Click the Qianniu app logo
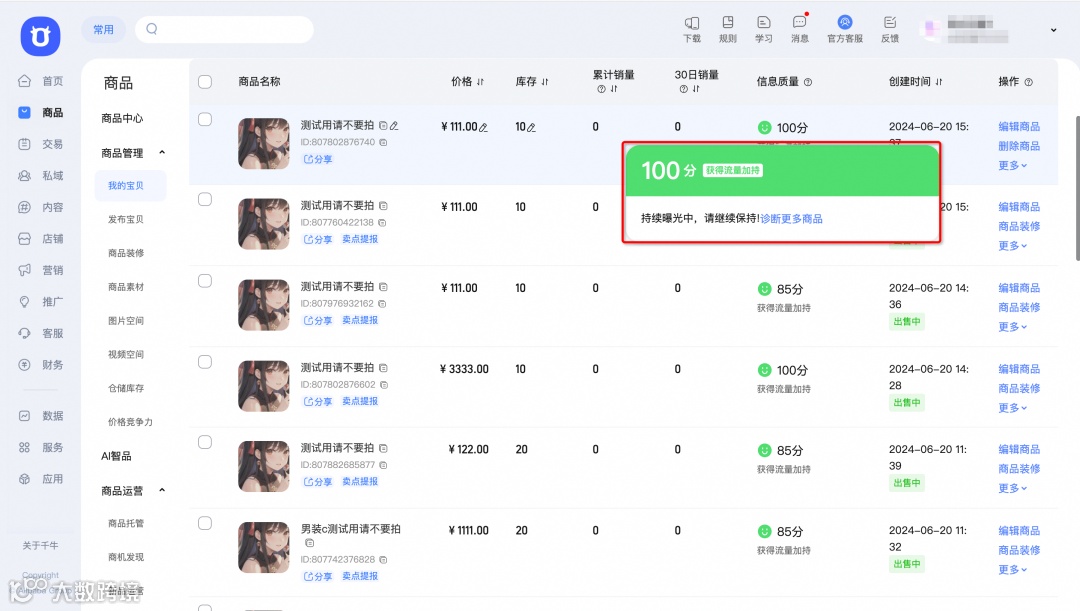The image size is (1080, 611). 40,36
